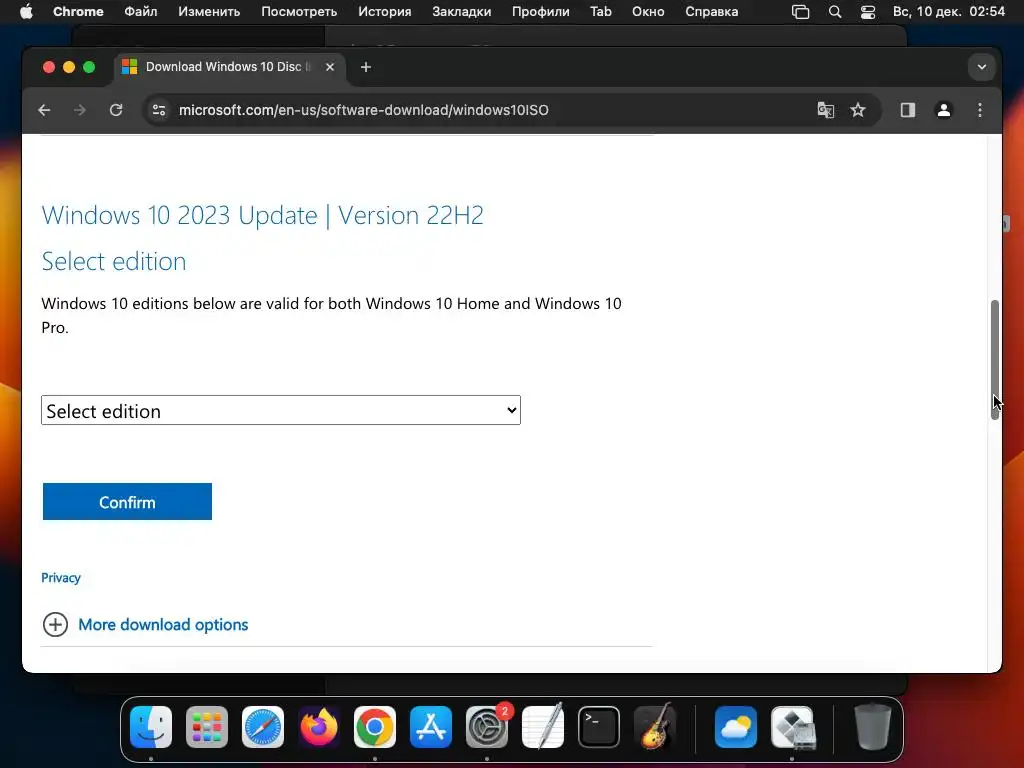Open Chrome three-dot menu
Screen dimensions: 1024x768
point(980,110)
